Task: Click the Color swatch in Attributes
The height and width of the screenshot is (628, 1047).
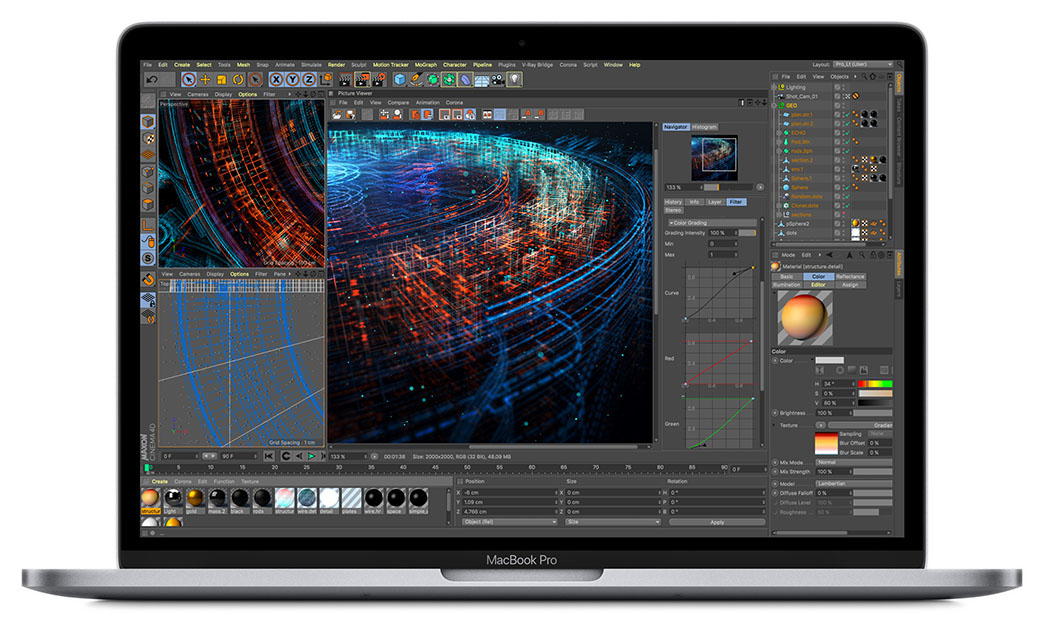Action: (829, 360)
